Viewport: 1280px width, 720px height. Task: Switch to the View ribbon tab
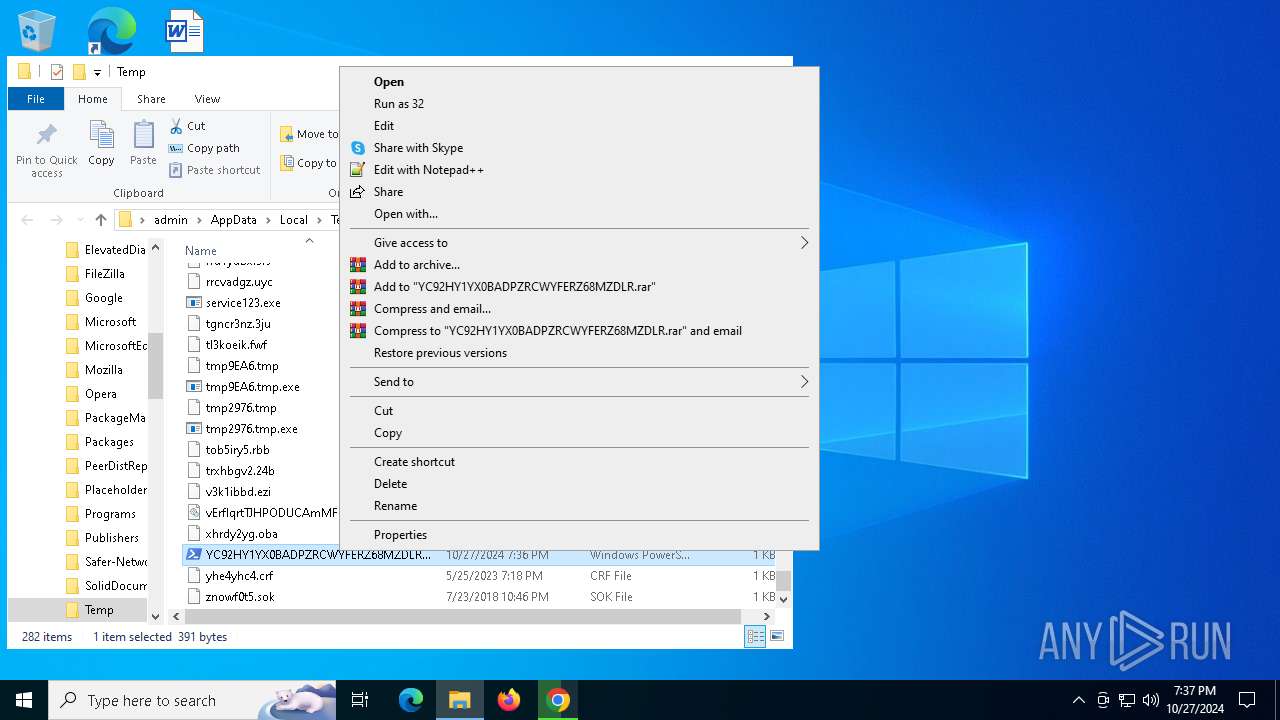pyautogui.click(x=207, y=99)
